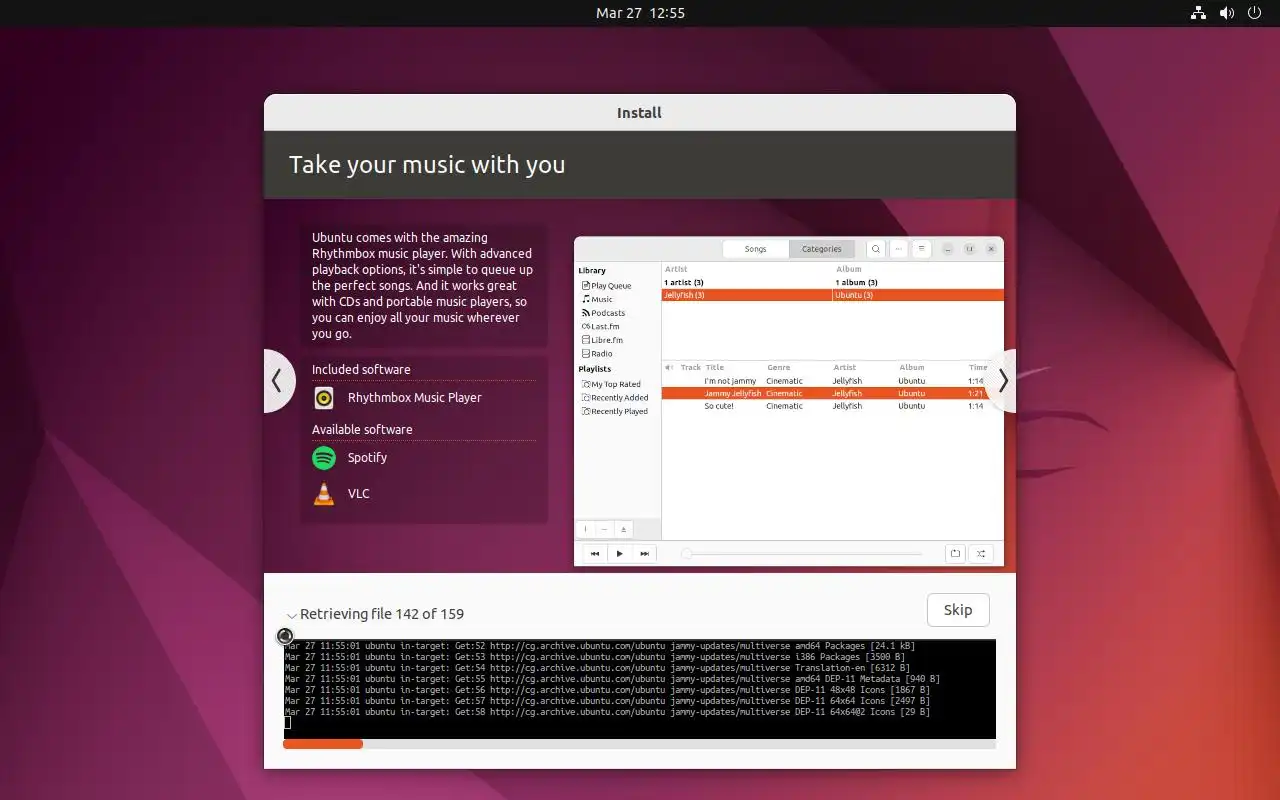Click the previous track button in Rhythmbox

click(595, 553)
